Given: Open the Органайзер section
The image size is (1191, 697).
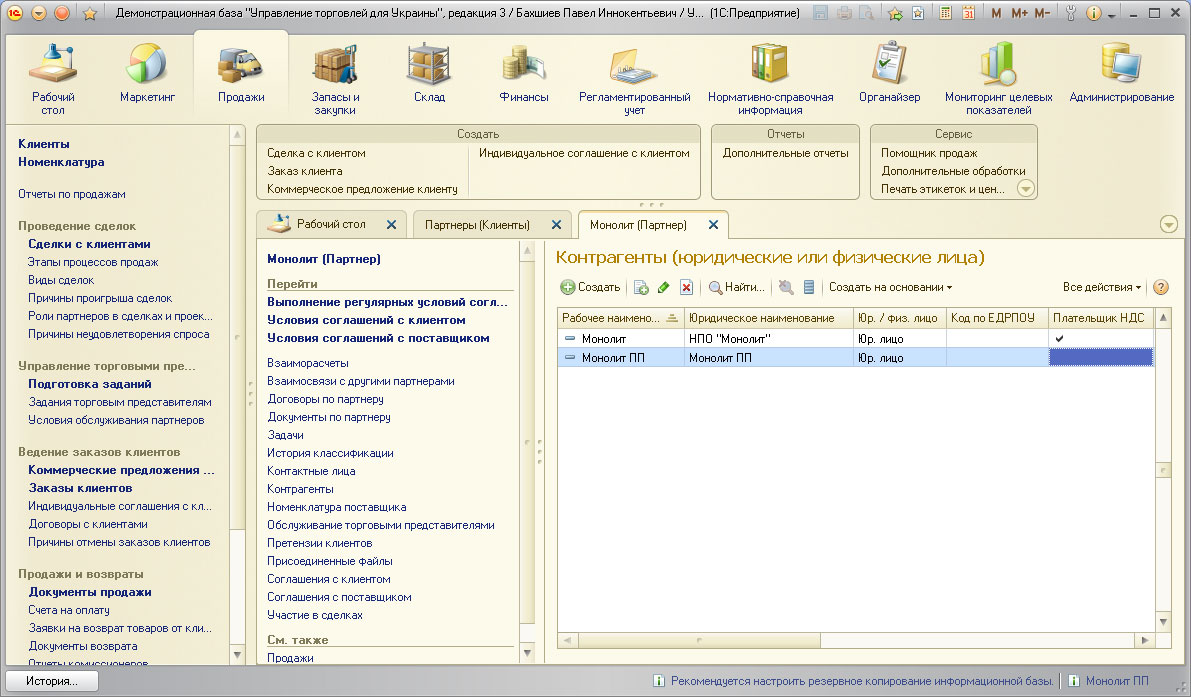Looking at the screenshot, I should [889, 73].
